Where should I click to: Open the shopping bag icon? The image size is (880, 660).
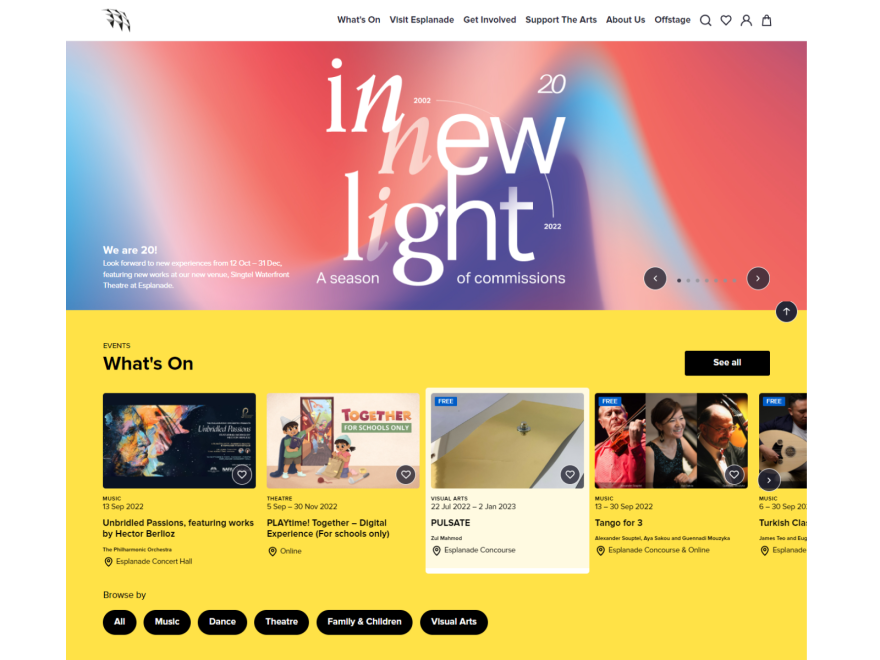[x=766, y=20]
